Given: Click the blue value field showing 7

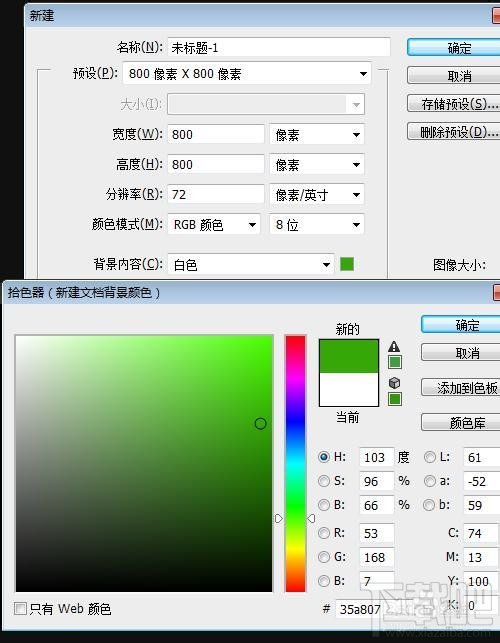Looking at the screenshot, I should (377, 581).
